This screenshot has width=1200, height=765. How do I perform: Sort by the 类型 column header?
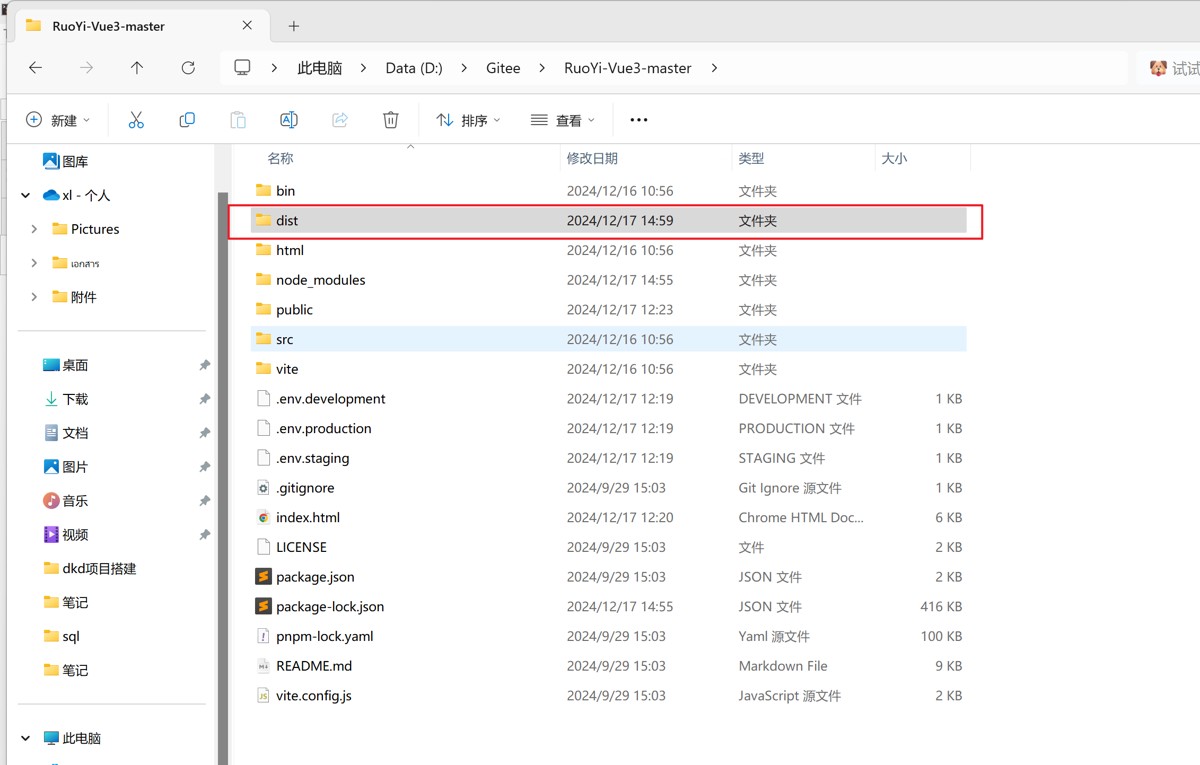tap(751, 158)
